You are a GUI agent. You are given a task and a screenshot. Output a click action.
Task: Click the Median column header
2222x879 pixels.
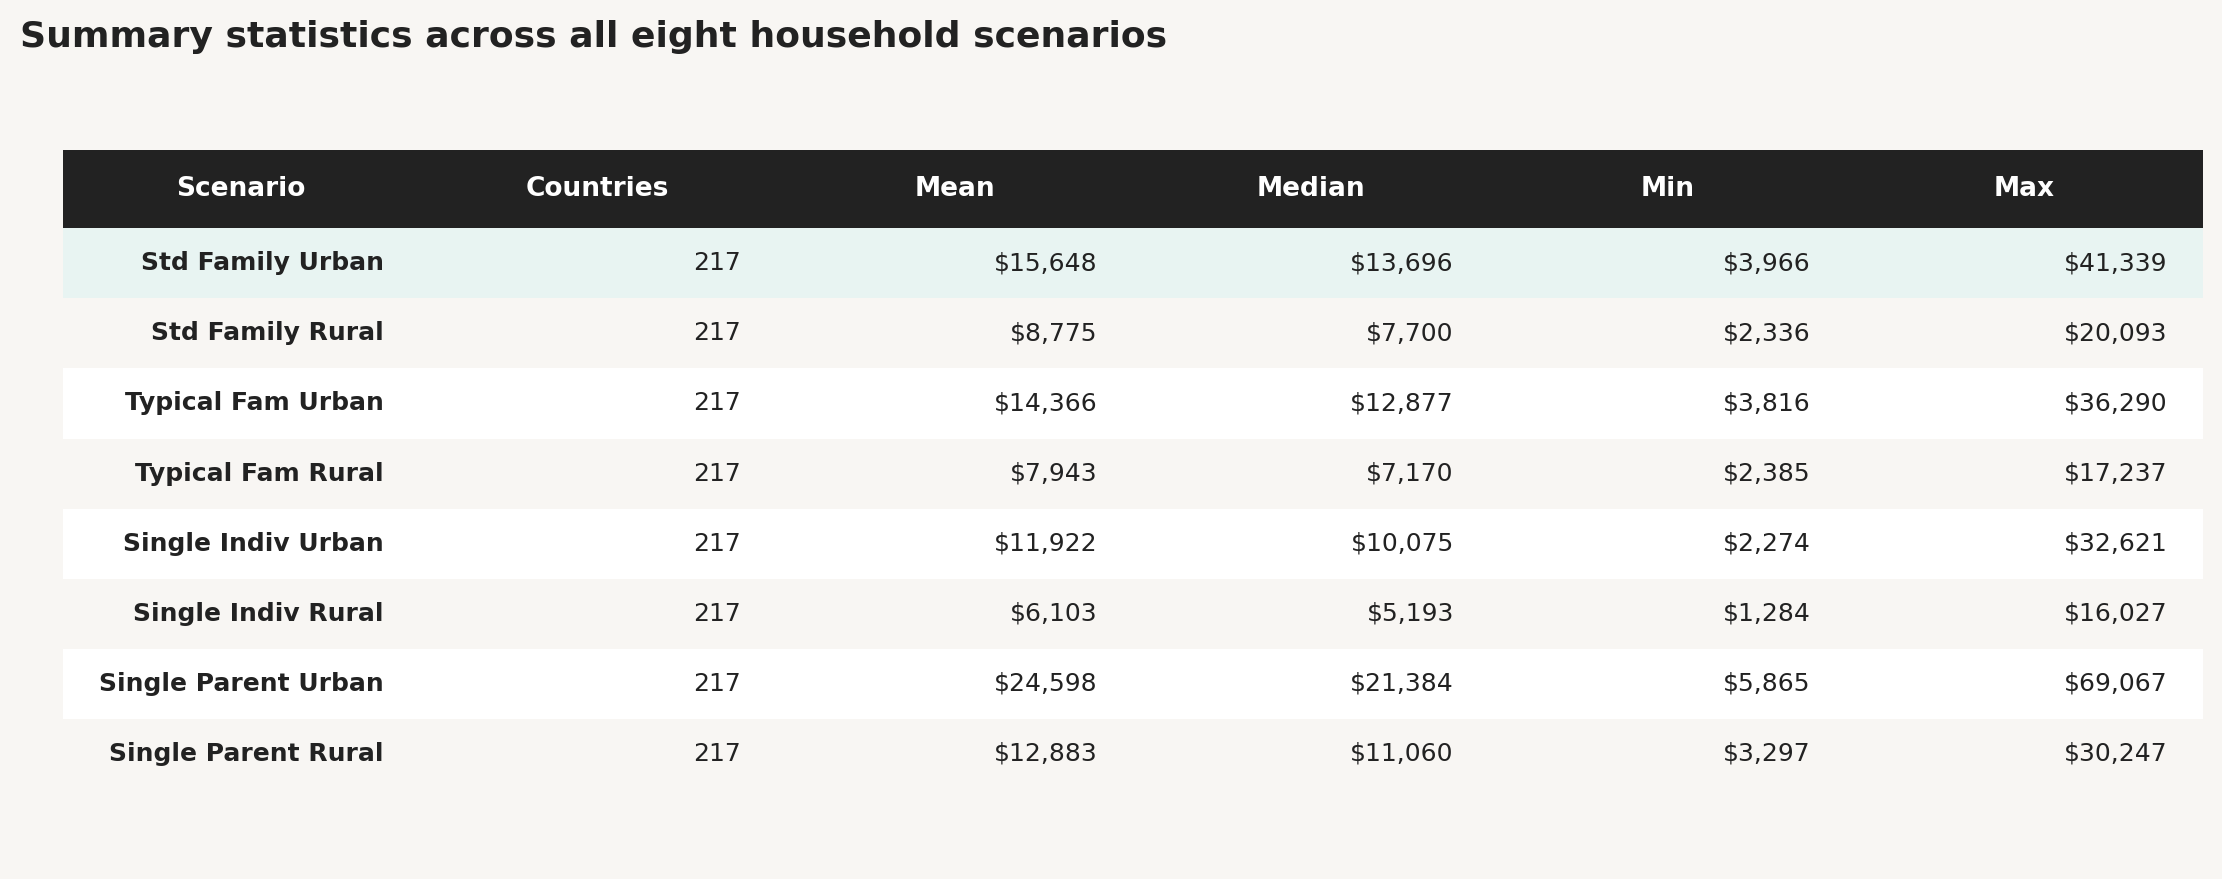1310,188
